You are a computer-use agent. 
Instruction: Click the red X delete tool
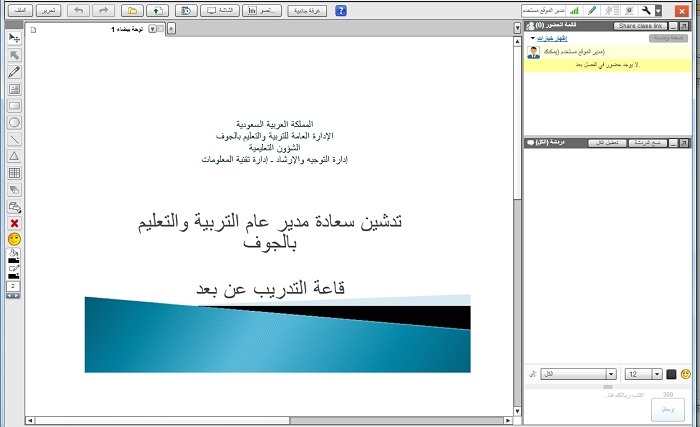pyautogui.click(x=14, y=223)
